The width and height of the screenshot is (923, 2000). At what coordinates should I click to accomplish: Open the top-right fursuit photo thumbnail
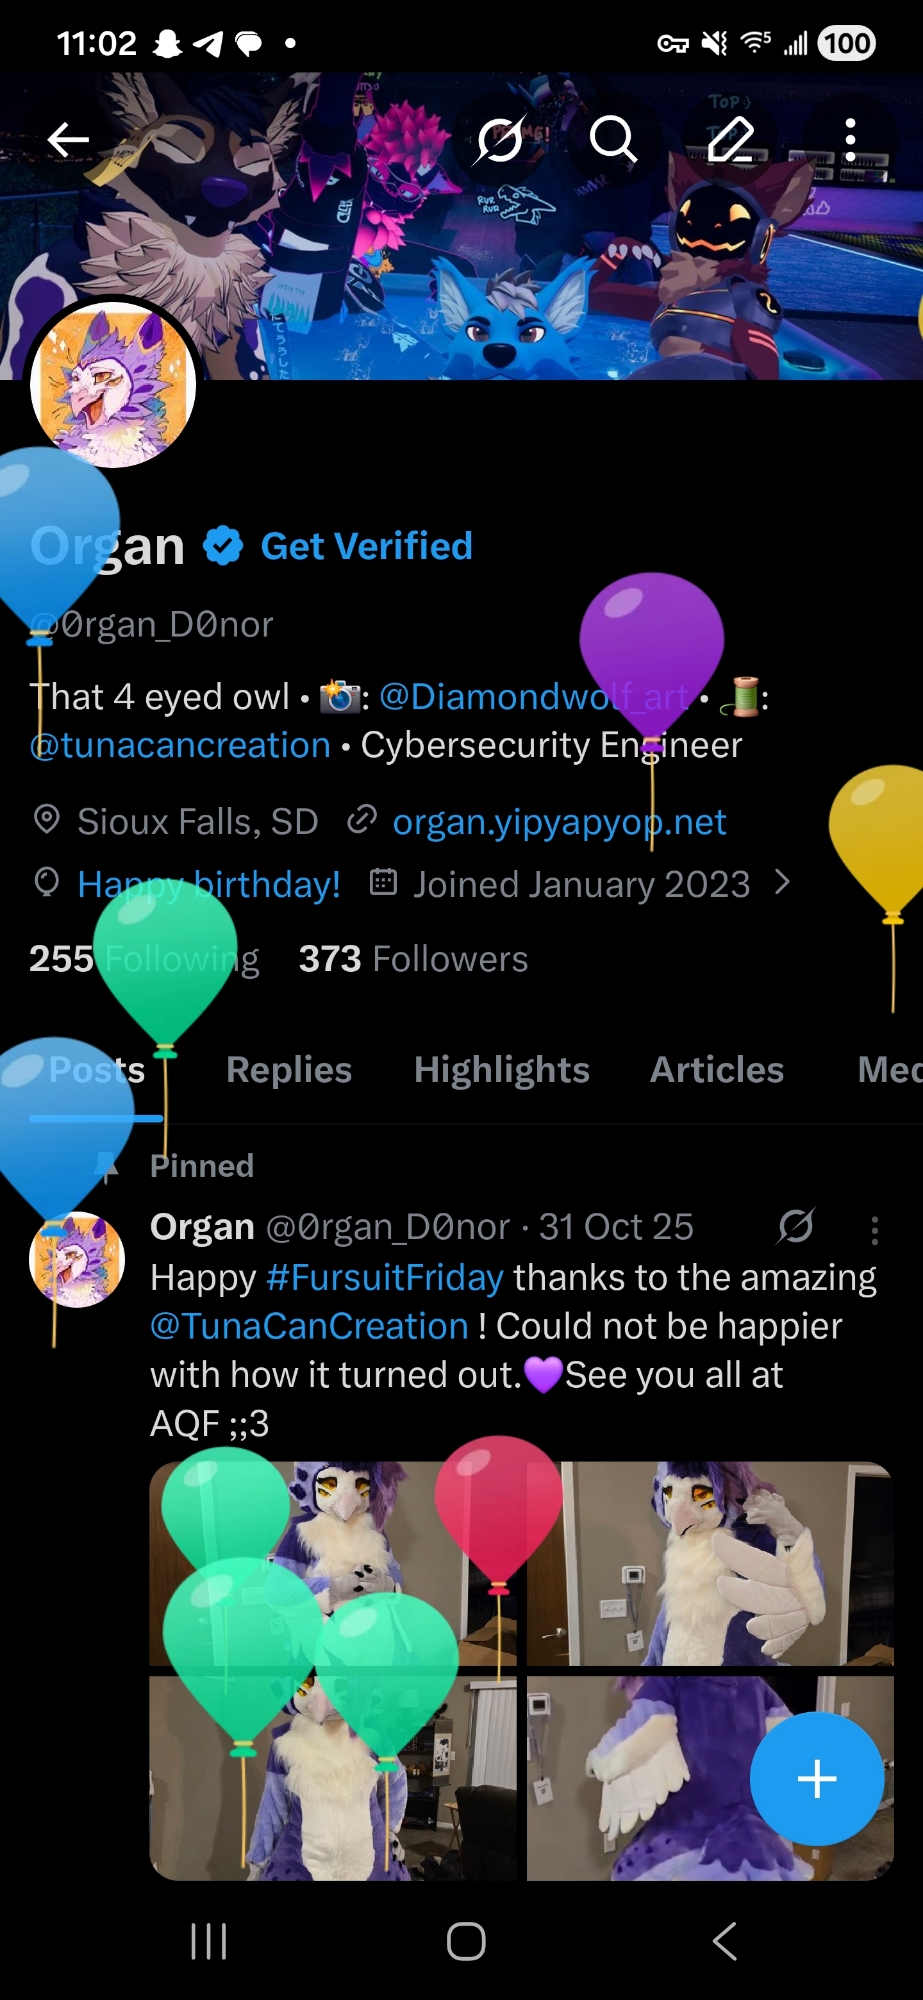pyautogui.click(x=710, y=1563)
